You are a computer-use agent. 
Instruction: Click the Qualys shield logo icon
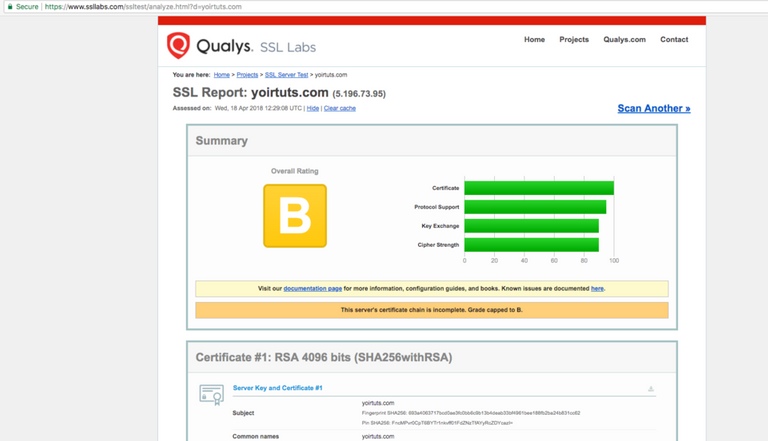click(179, 45)
